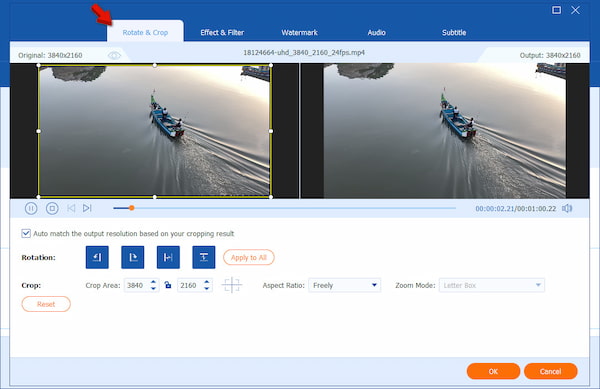
Task: Click the top-middle crop handle
Action: tap(155, 65)
